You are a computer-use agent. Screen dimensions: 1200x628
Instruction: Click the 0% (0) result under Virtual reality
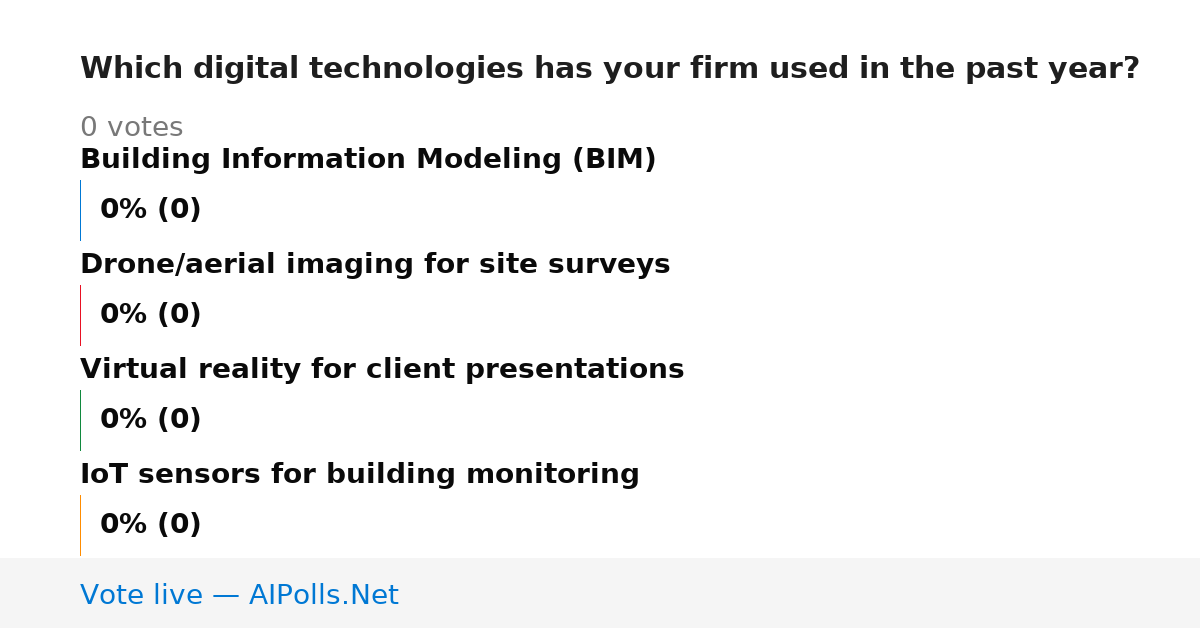[150, 420]
